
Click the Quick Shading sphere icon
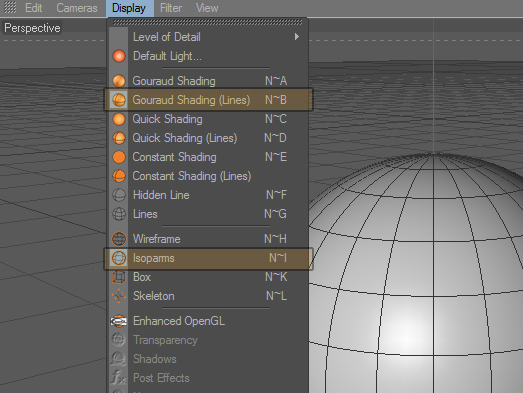[x=119, y=119]
